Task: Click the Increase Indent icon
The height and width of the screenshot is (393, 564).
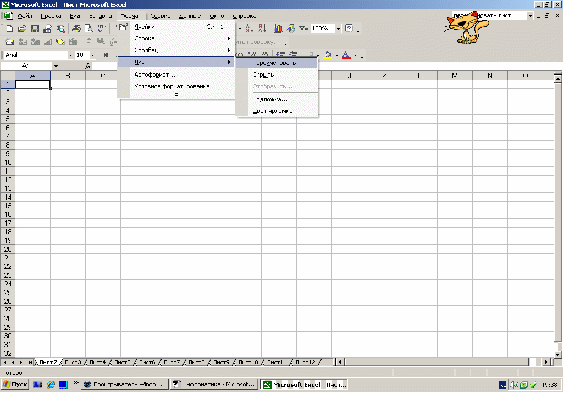Action: click(x=293, y=54)
